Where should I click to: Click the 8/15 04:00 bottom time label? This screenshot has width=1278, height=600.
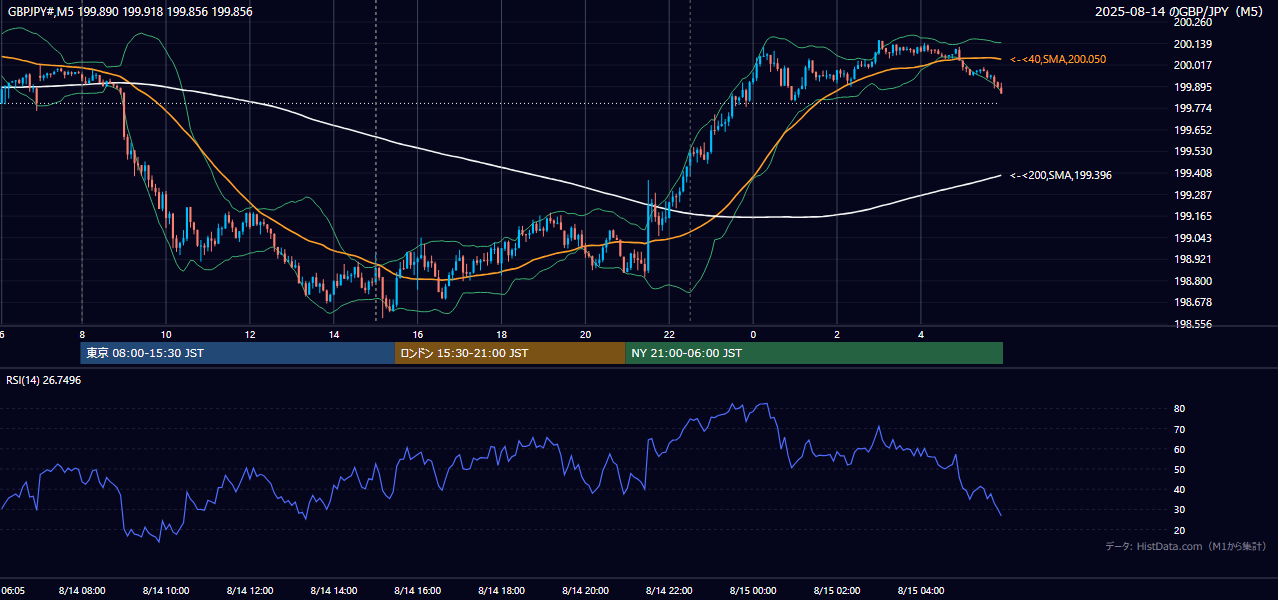tap(922, 590)
